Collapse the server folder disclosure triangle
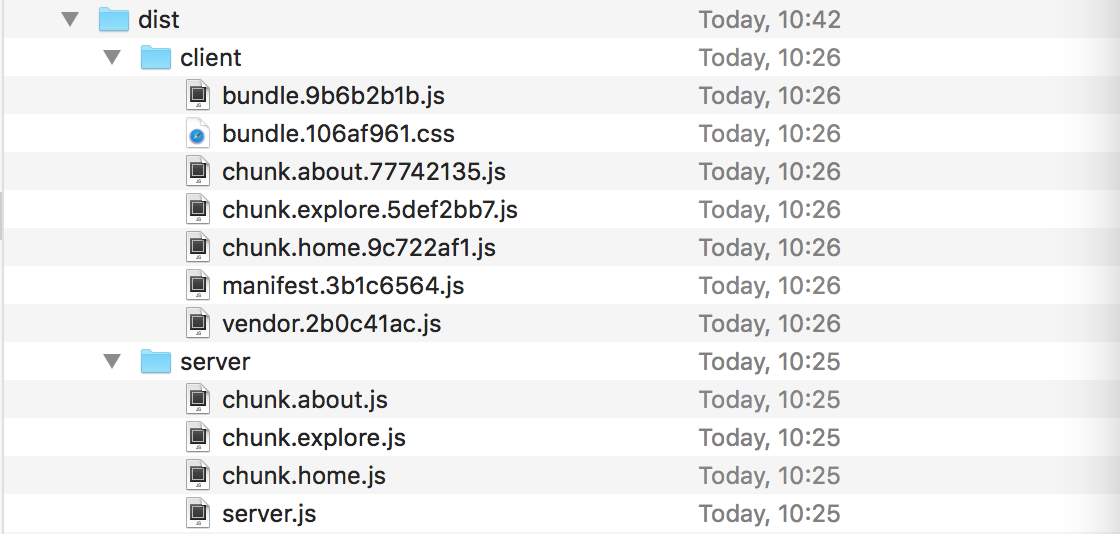The image size is (1120, 534). coord(112,361)
